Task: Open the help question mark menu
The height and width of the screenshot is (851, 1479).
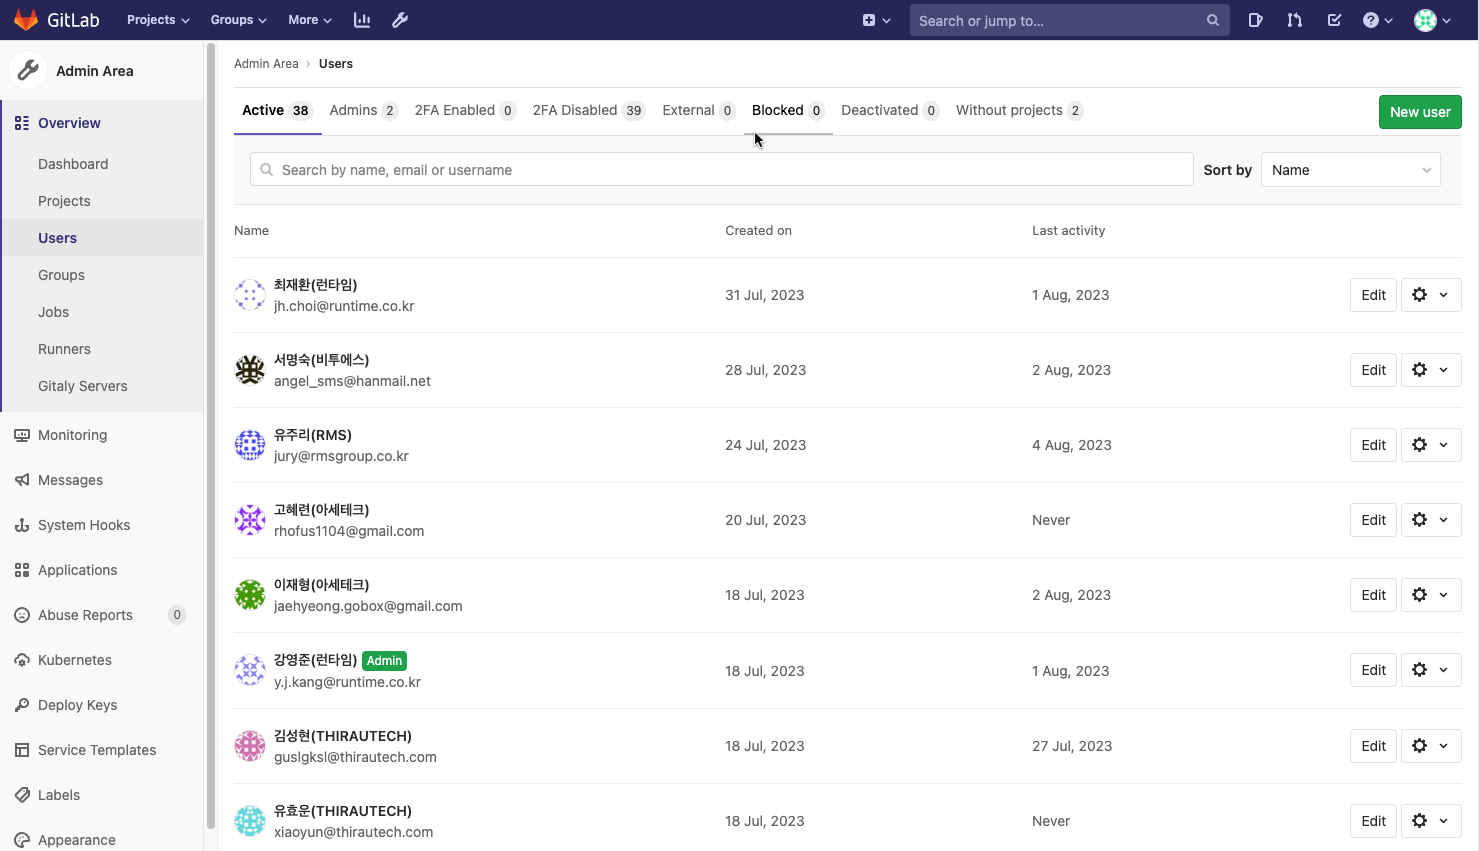Action: [1377, 20]
